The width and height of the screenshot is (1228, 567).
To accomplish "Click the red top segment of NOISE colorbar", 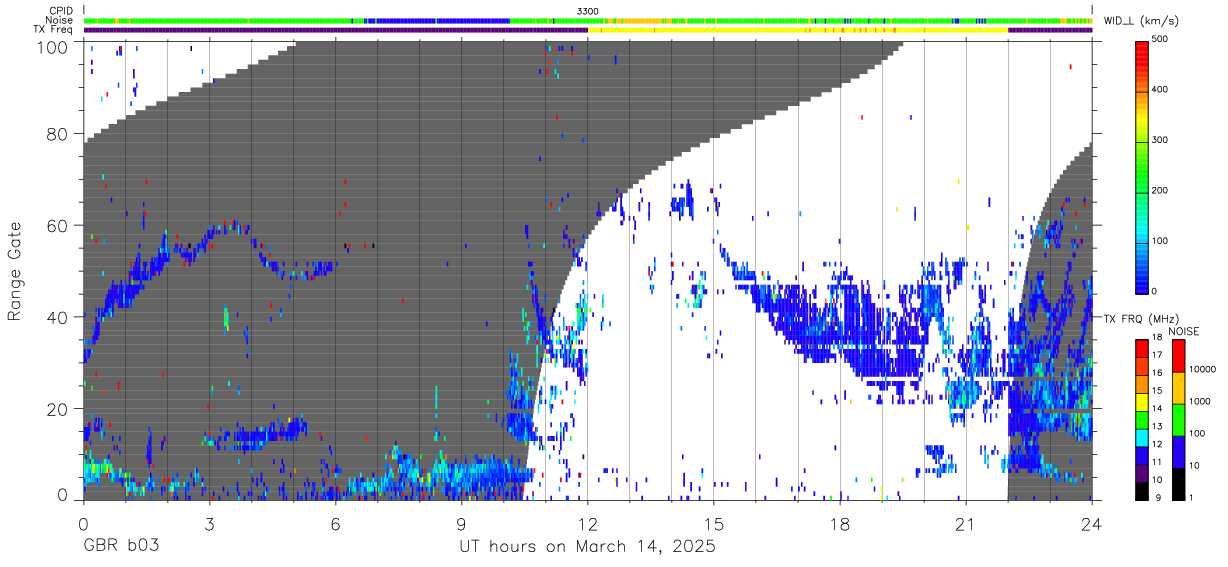I will coord(1177,356).
